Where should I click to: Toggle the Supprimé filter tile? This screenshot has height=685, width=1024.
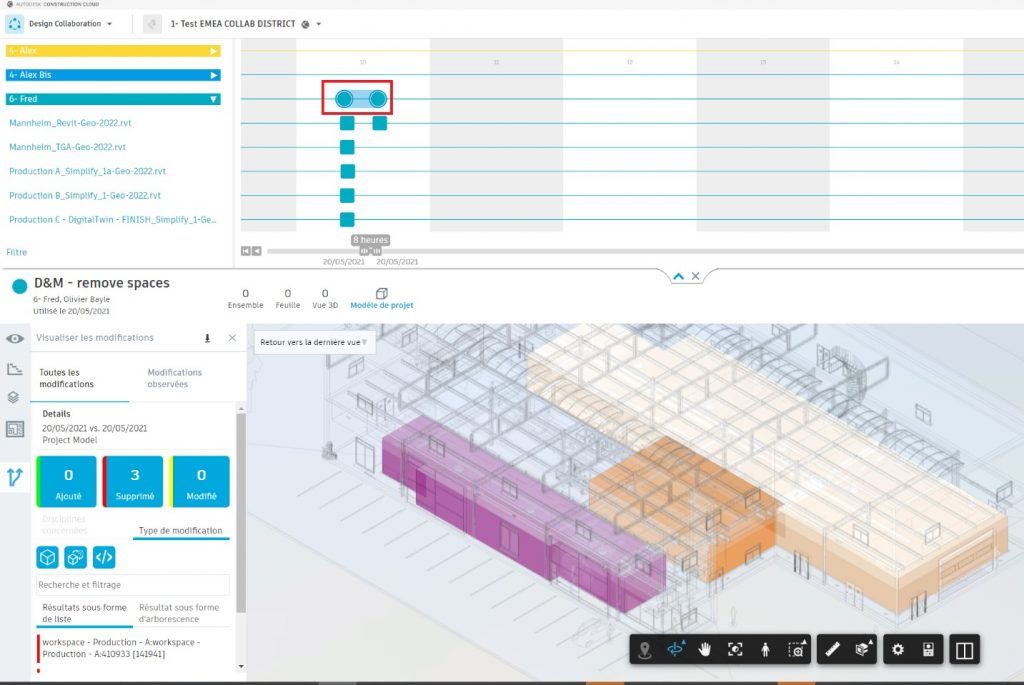(134, 482)
